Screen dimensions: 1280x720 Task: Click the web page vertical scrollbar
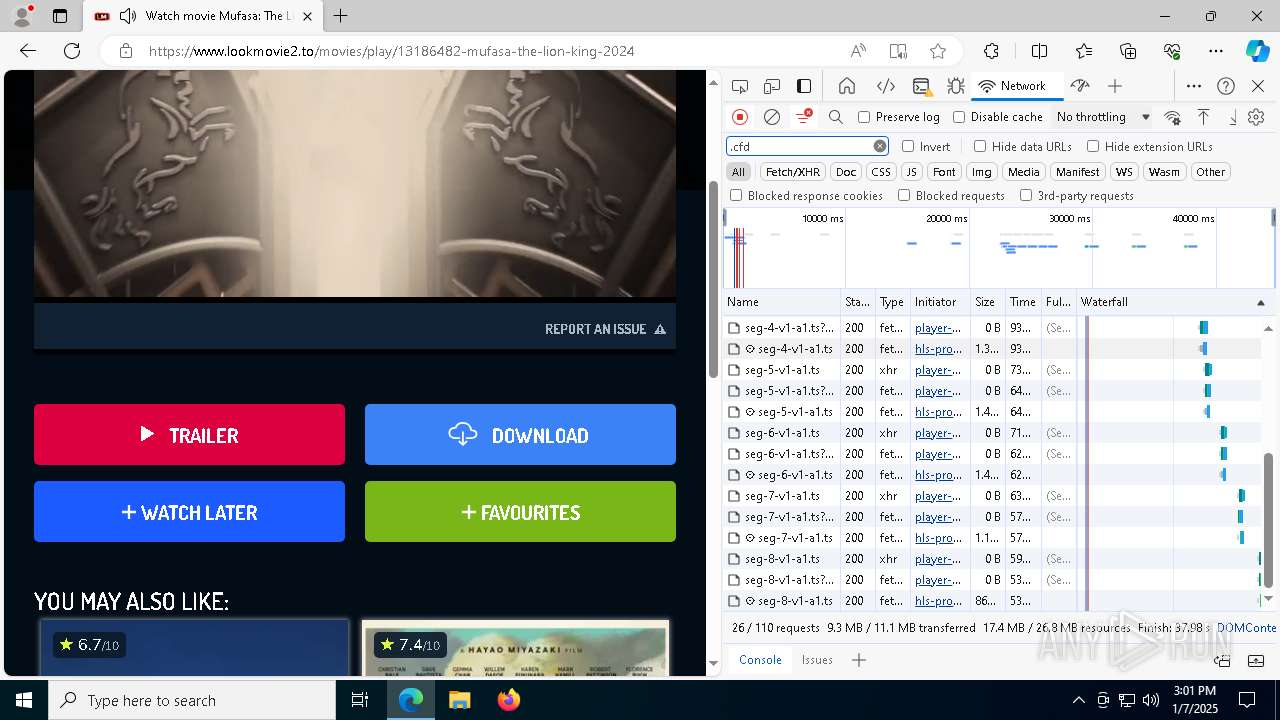713,280
